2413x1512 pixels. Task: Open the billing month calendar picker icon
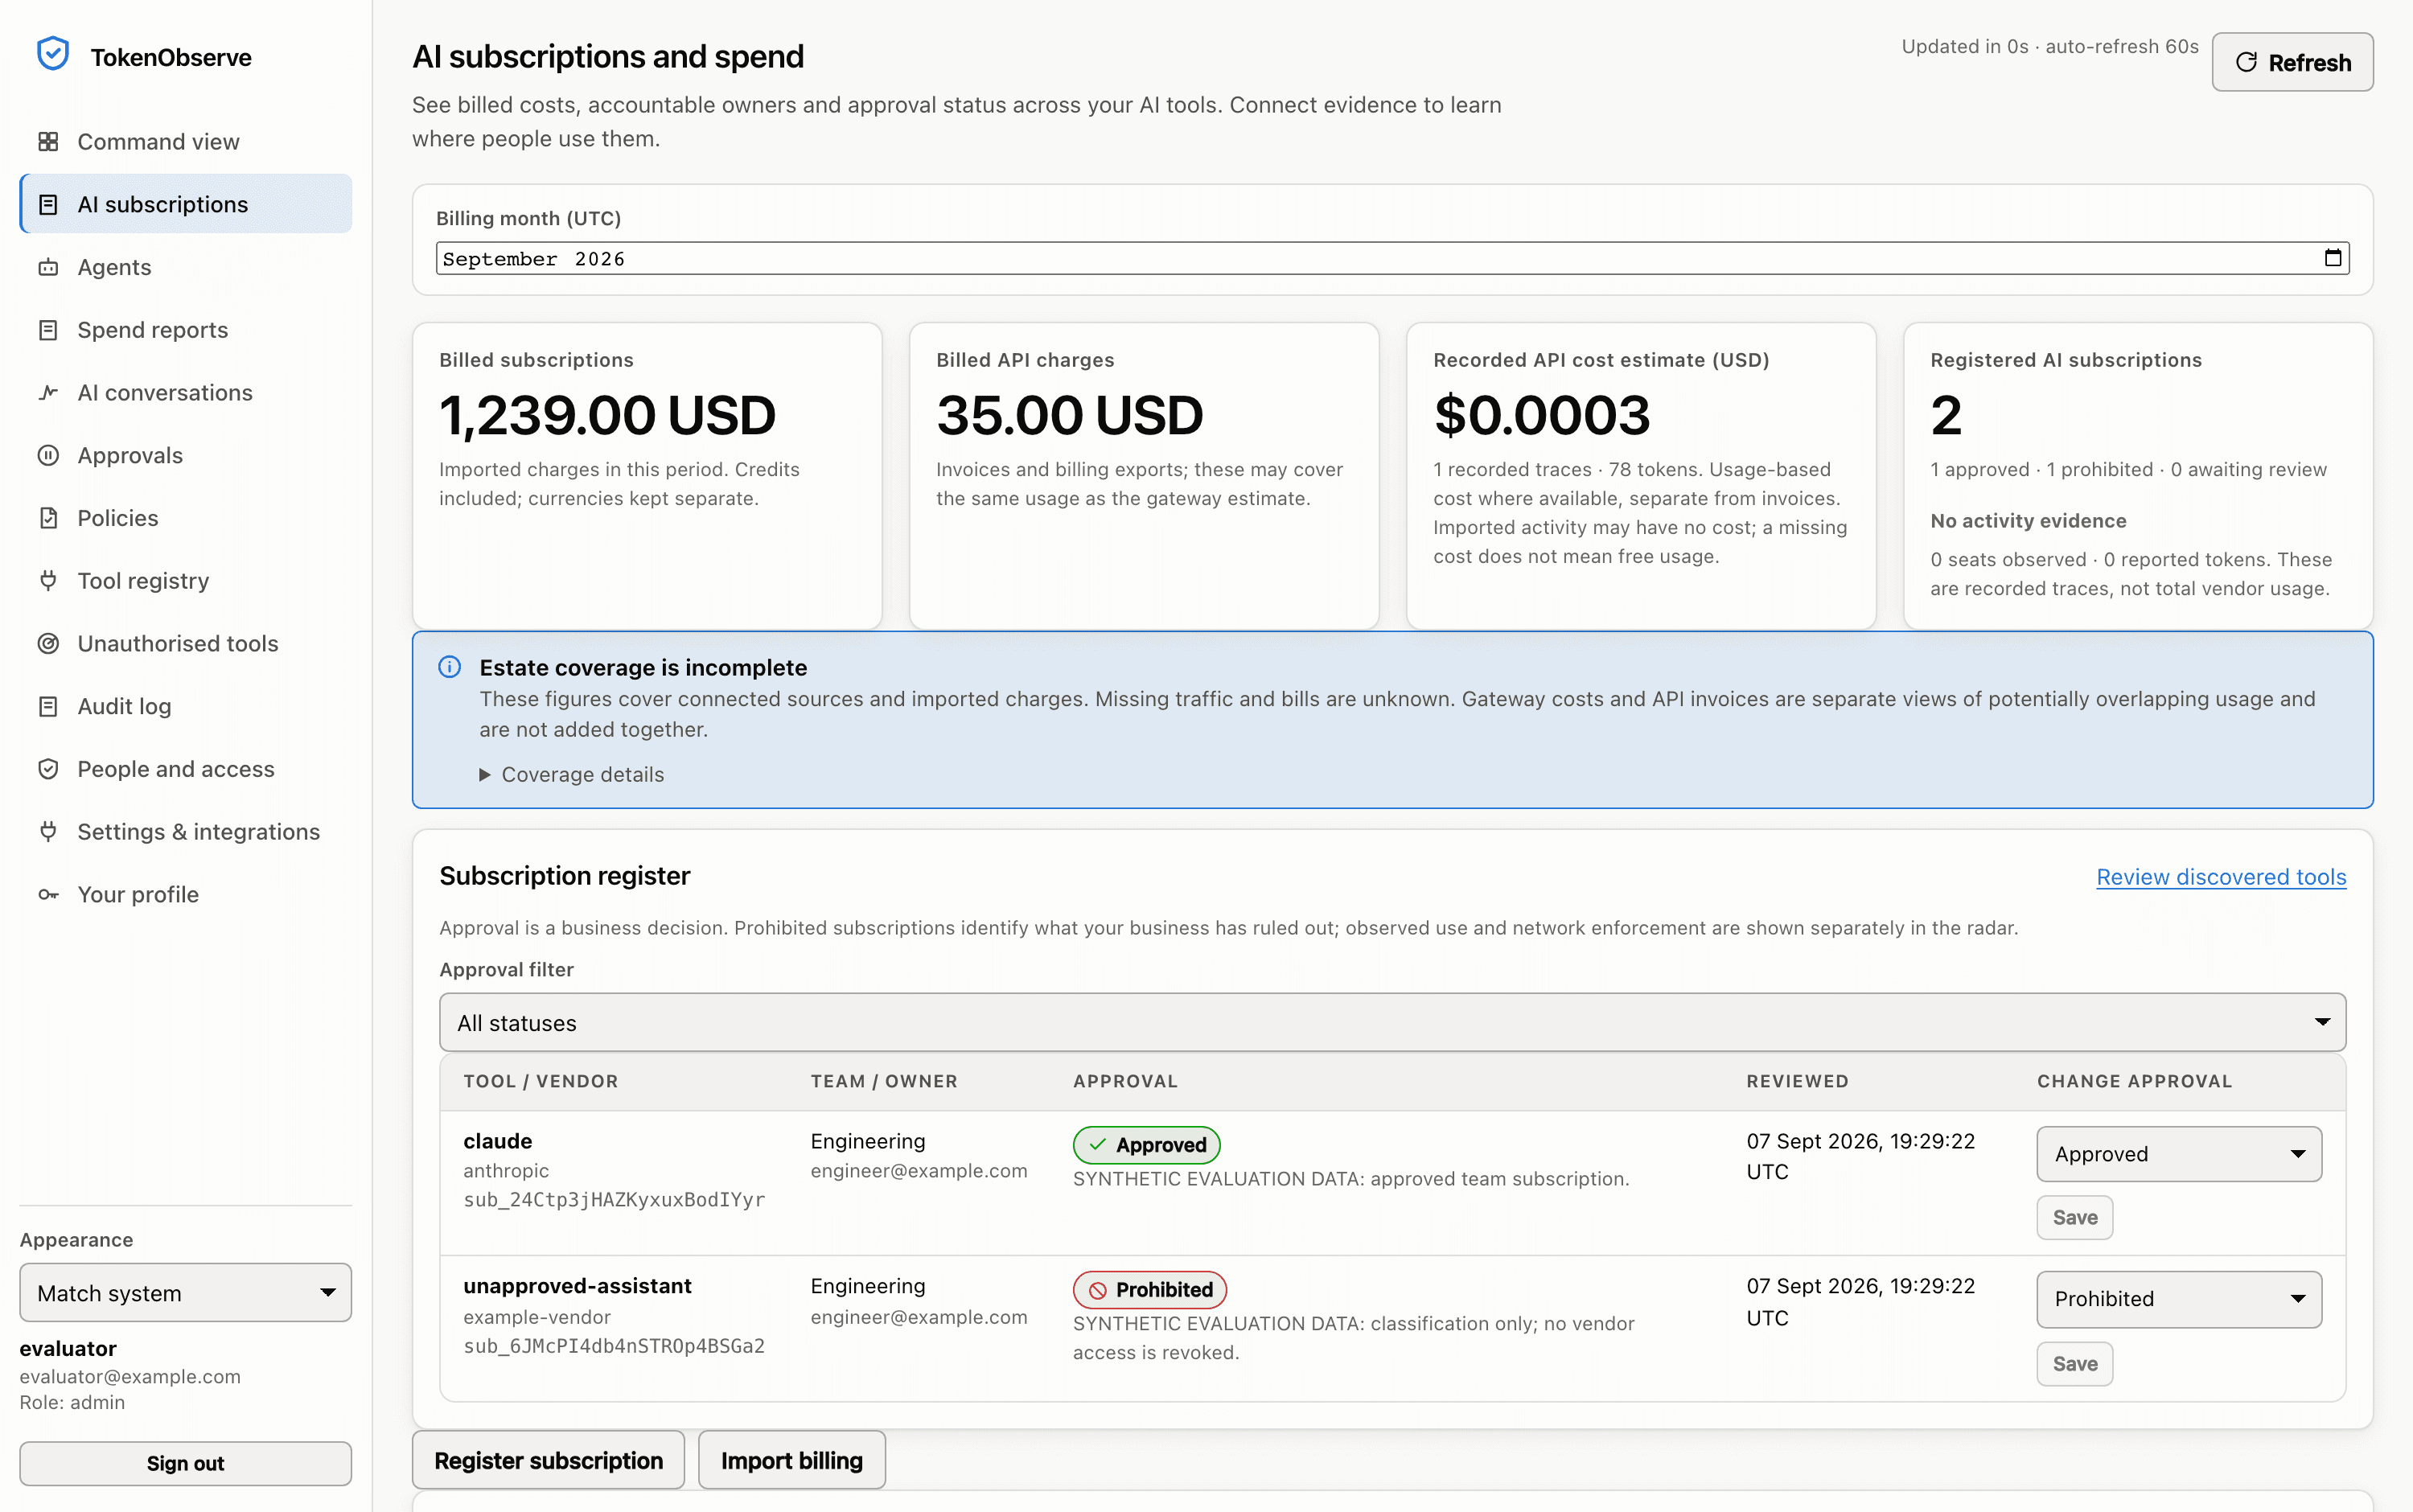coord(2332,258)
